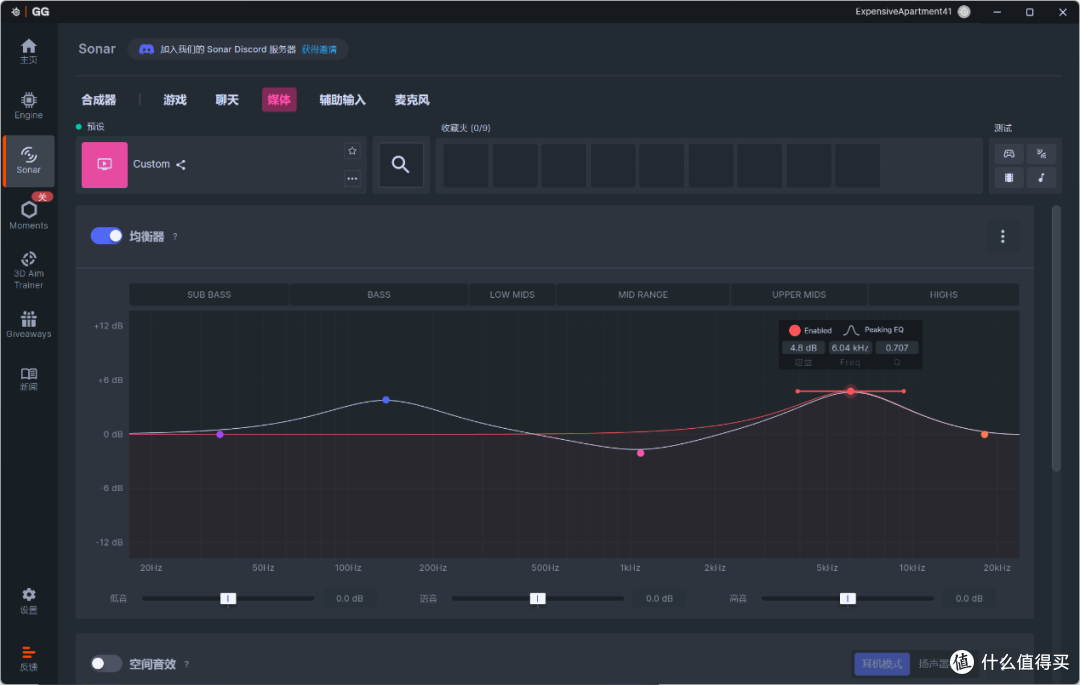Image resolution: width=1080 pixels, height=685 pixels.
Task: Favorite the Custom preset with star icon
Action: (352, 151)
